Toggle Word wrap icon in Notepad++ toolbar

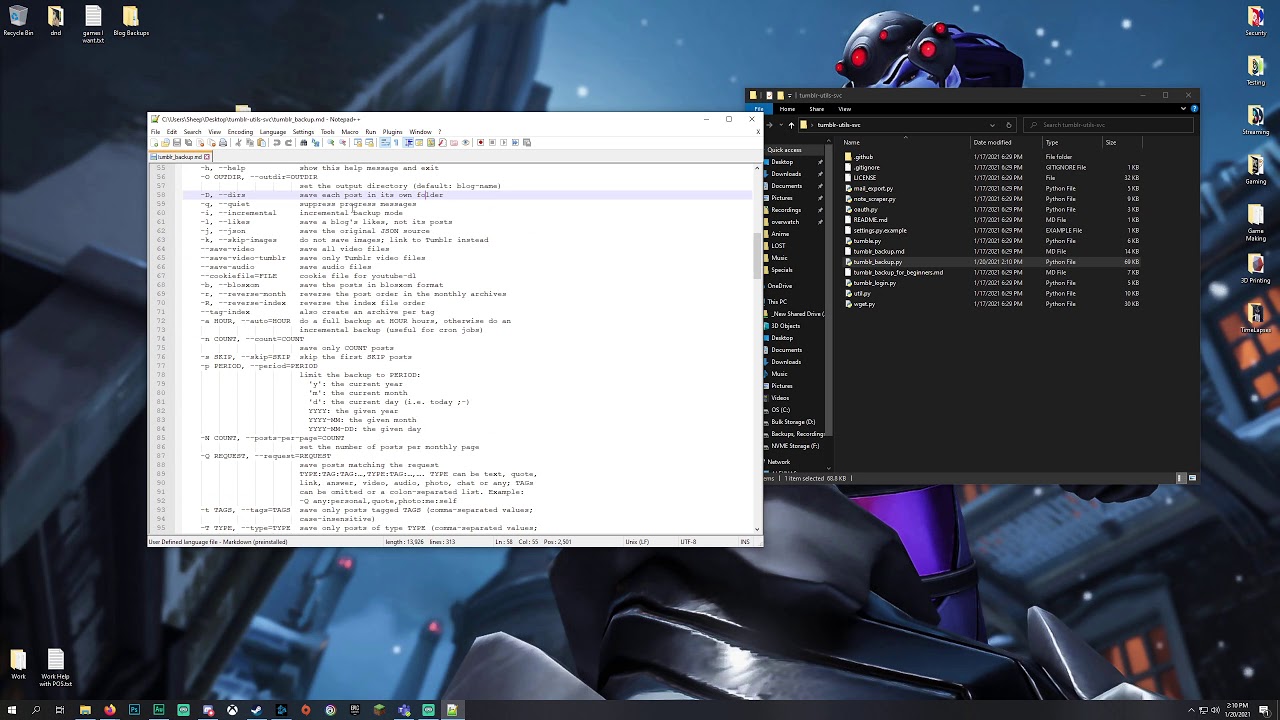coord(386,142)
